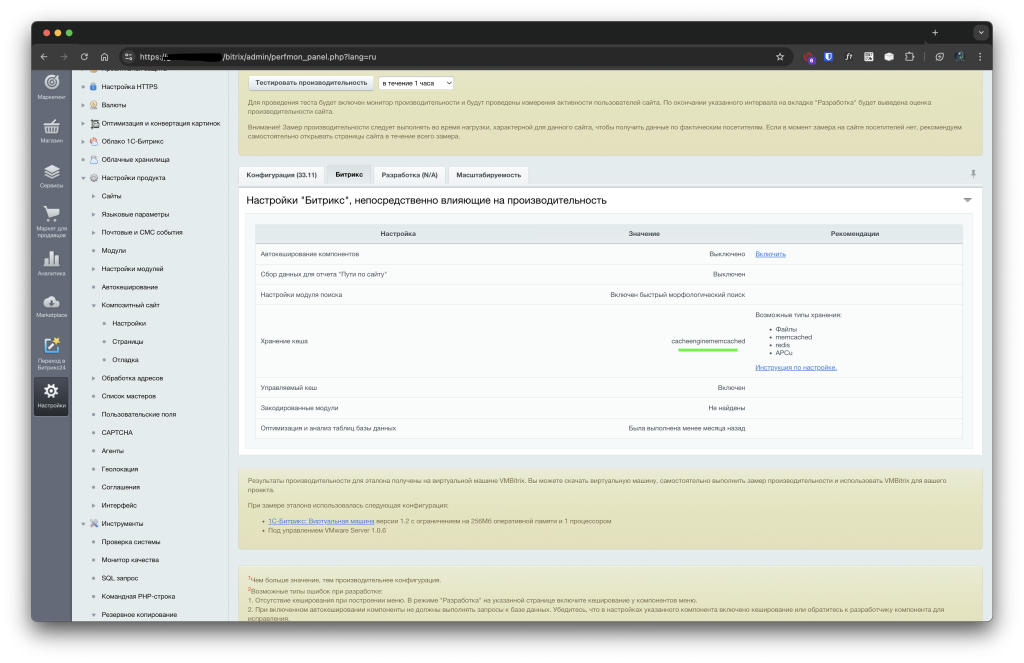Expand the Обработка адресов tree node

[x=93, y=378]
